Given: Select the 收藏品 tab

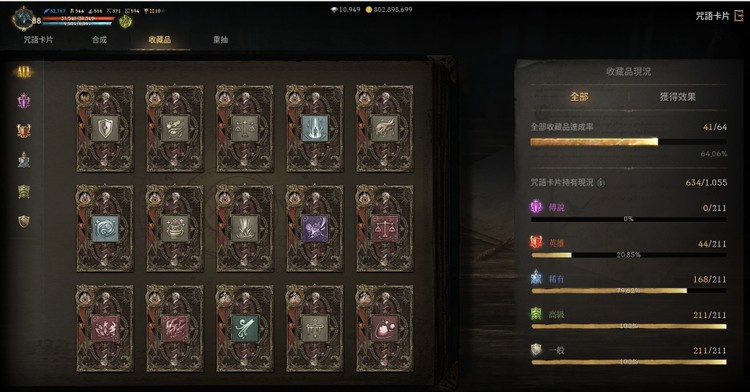Looking at the screenshot, I should (x=160, y=40).
